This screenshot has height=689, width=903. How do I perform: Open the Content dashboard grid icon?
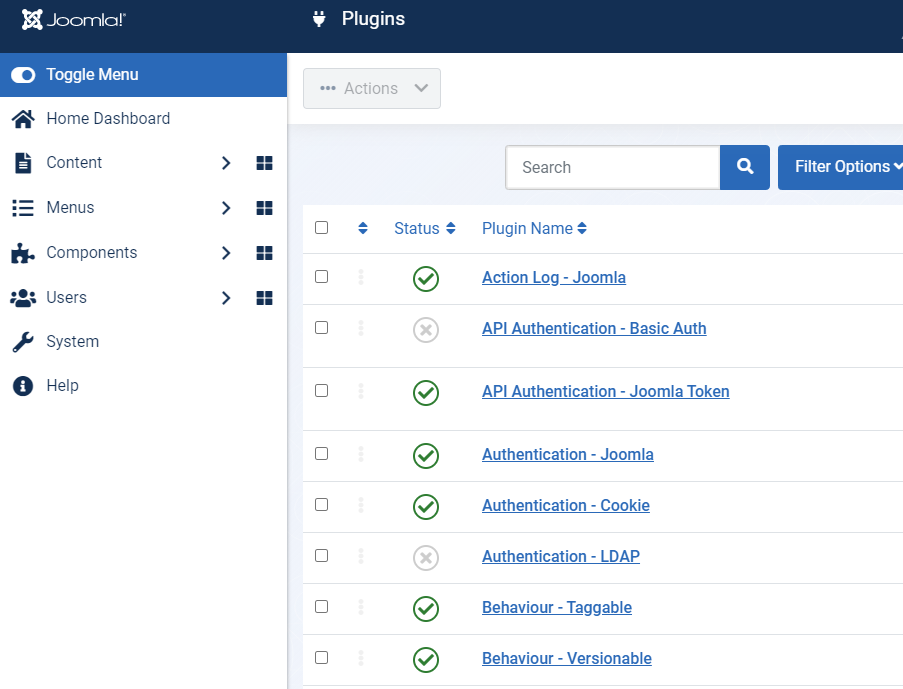(x=264, y=163)
